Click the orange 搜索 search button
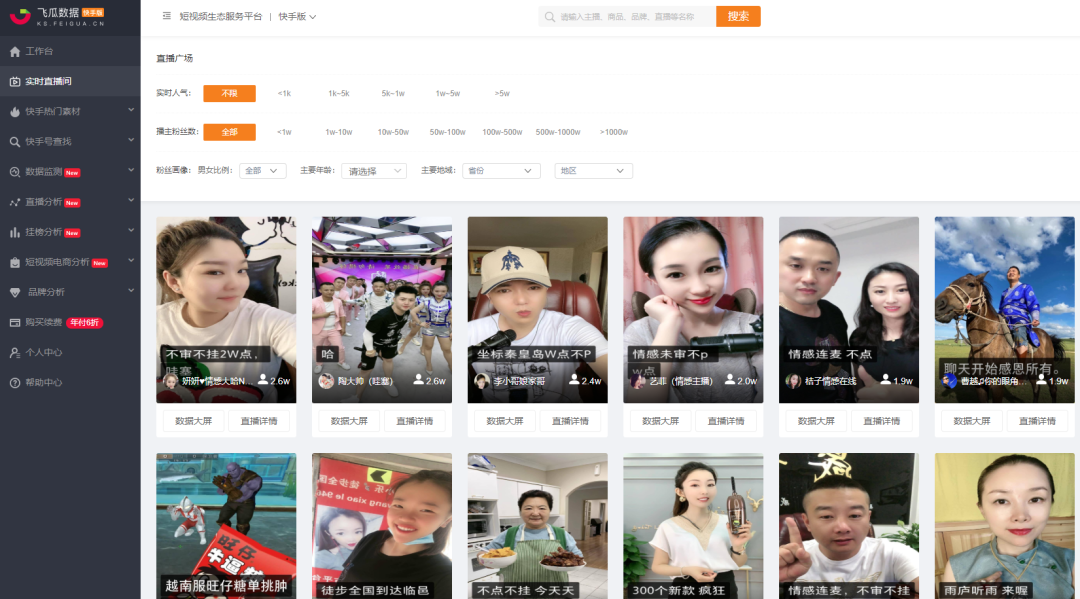Image resolution: width=1080 pixels, height=599 pixels. click(x=738, y=16)
